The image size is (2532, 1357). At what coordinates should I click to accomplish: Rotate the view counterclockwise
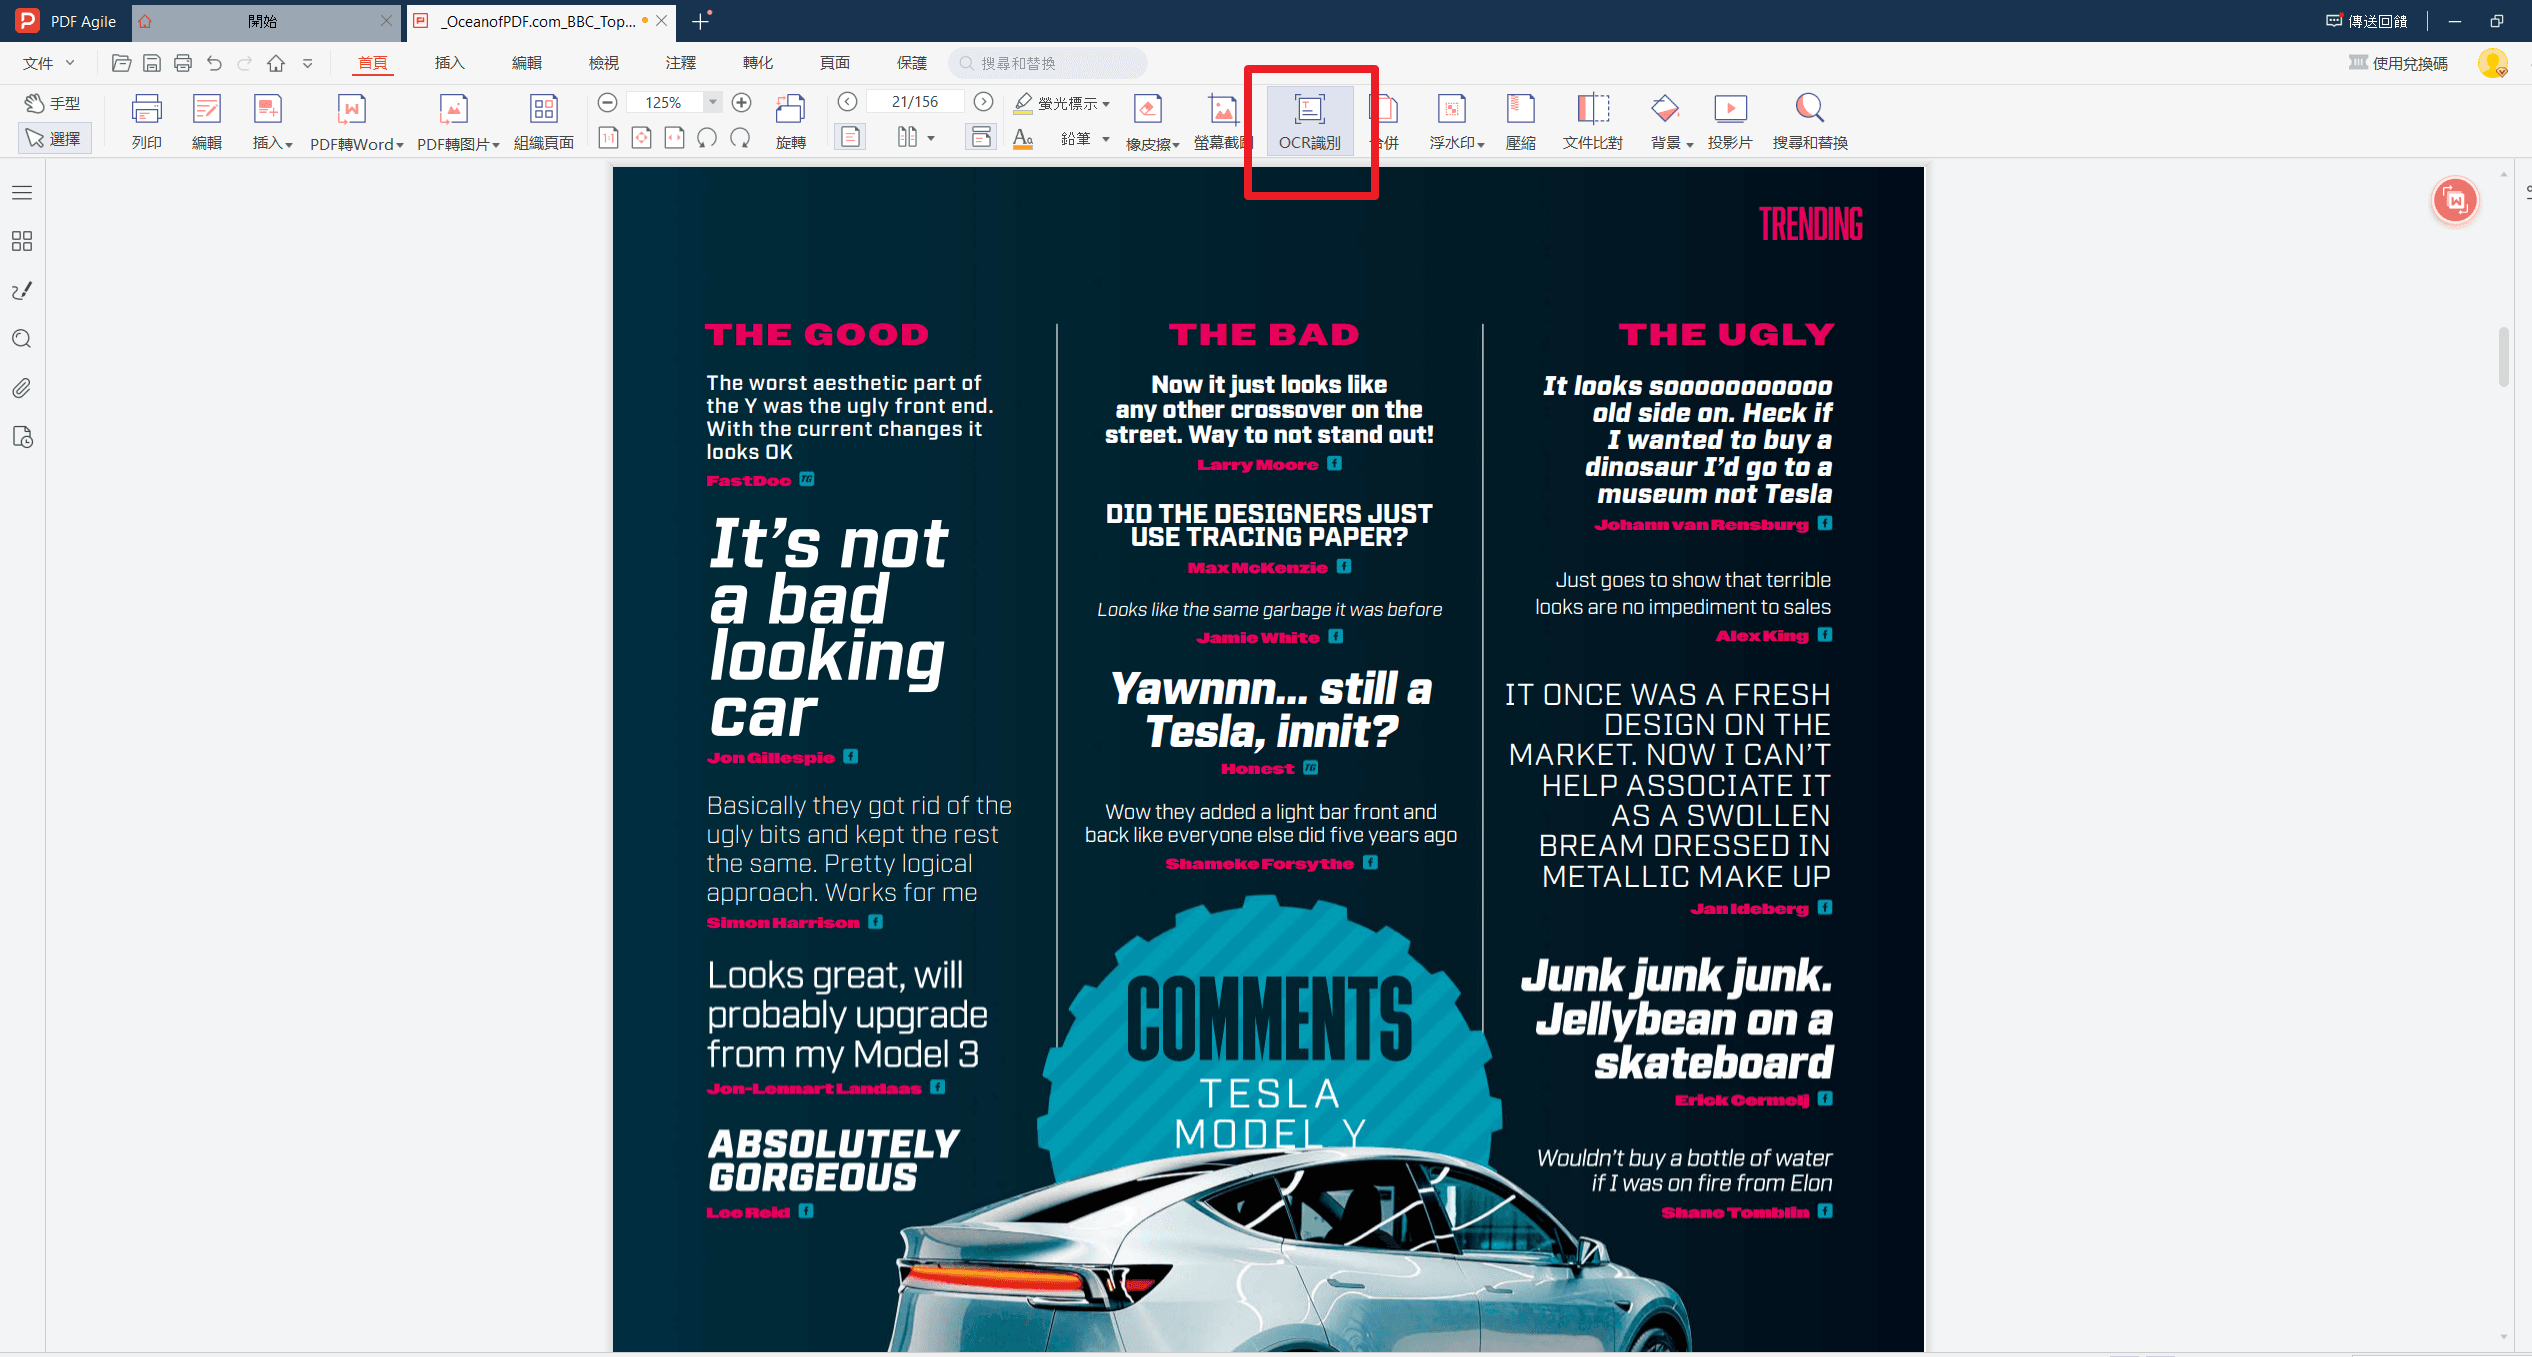707,138
